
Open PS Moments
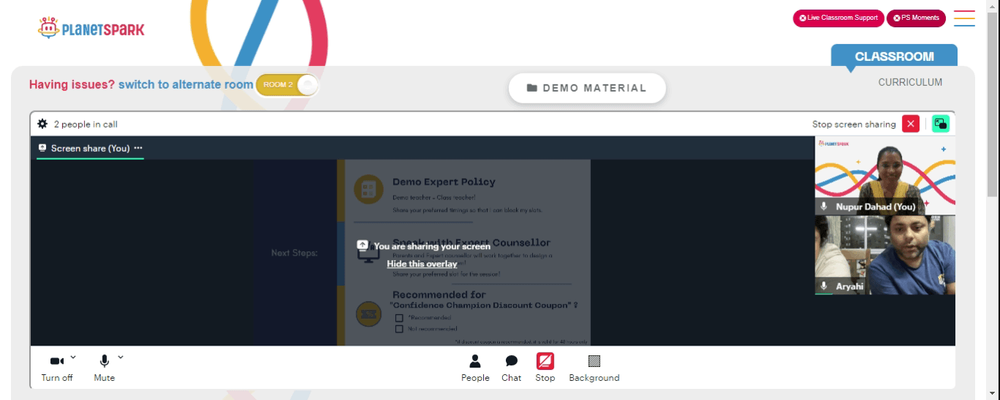coord(916,18)
